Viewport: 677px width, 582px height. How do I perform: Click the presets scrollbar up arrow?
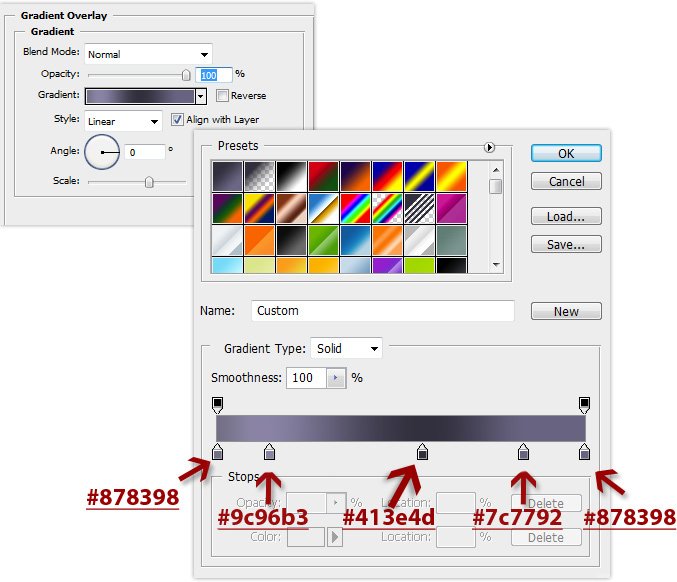coord(496,170)
